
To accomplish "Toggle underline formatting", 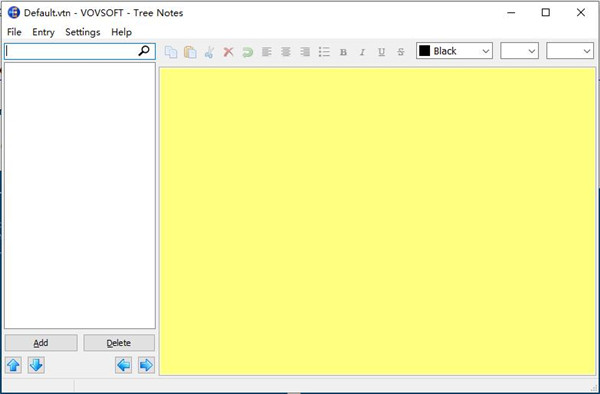I will 382,52.
